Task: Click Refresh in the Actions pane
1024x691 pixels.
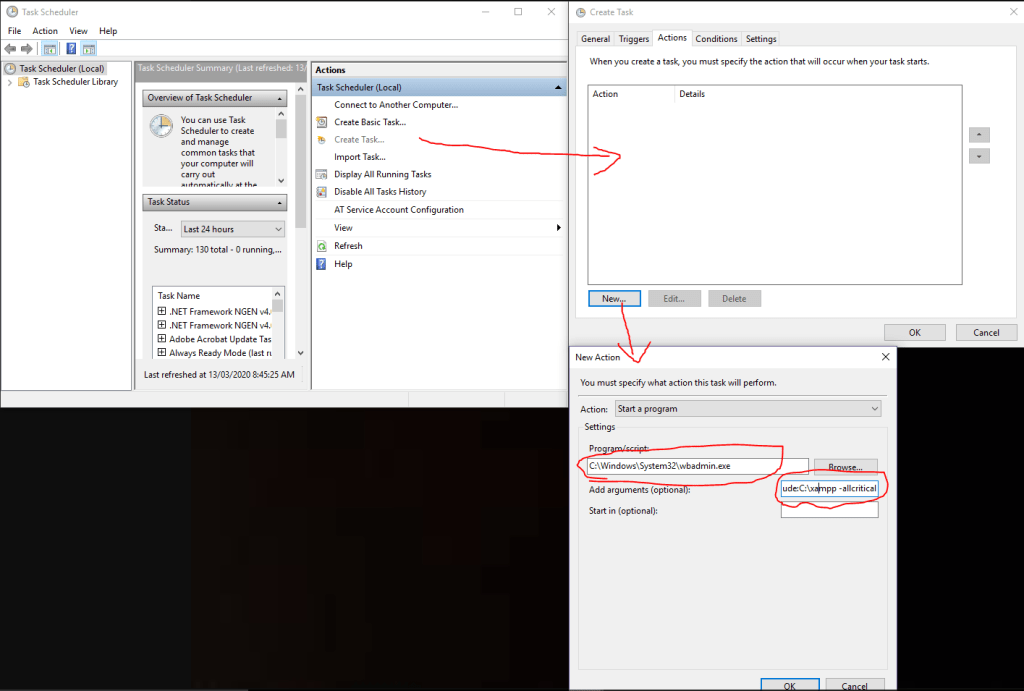Action: coord(348,246)
